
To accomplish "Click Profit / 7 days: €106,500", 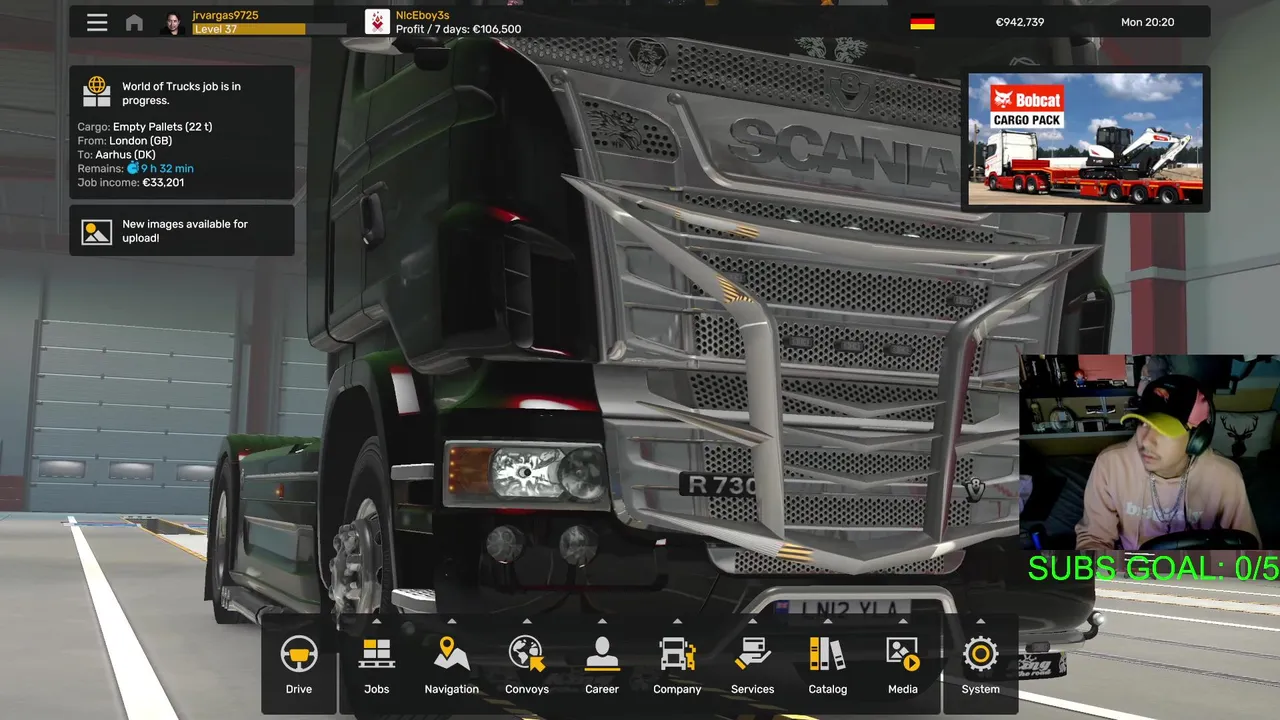I will (x=458, y=30).
